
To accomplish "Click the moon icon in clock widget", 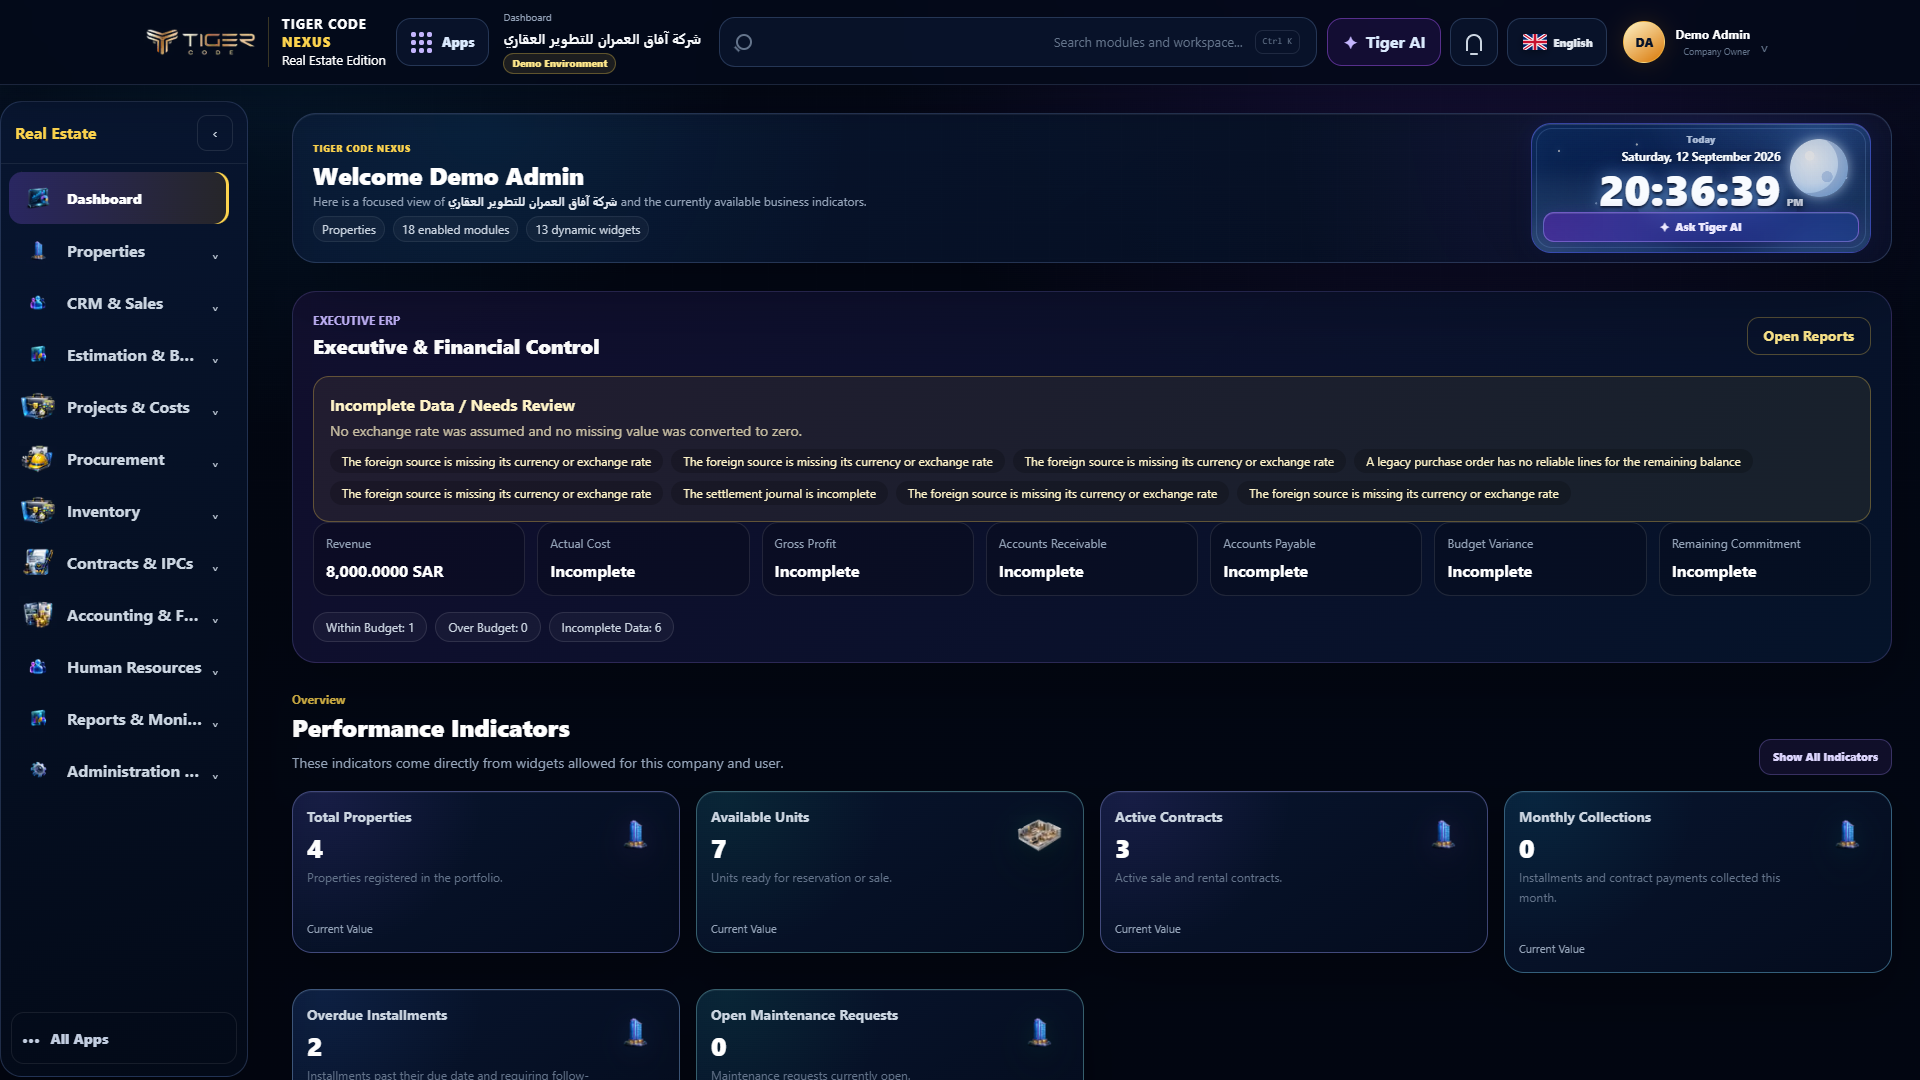I will pyautogui.click(x=1818, y=168).
